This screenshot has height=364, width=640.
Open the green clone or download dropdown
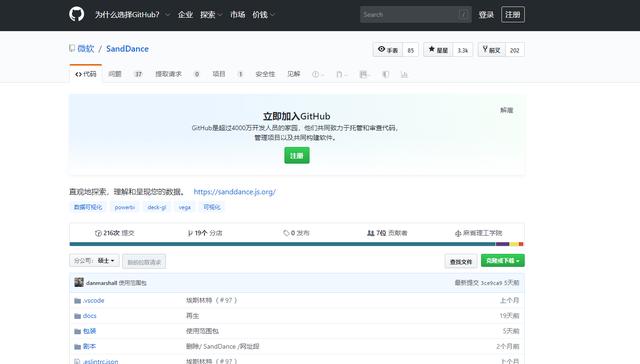point(503,260)
